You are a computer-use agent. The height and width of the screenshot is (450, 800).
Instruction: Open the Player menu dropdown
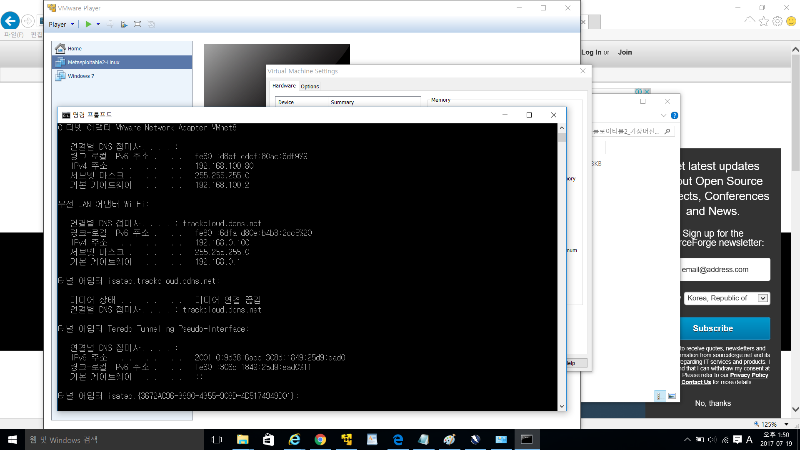click(61, 24)
